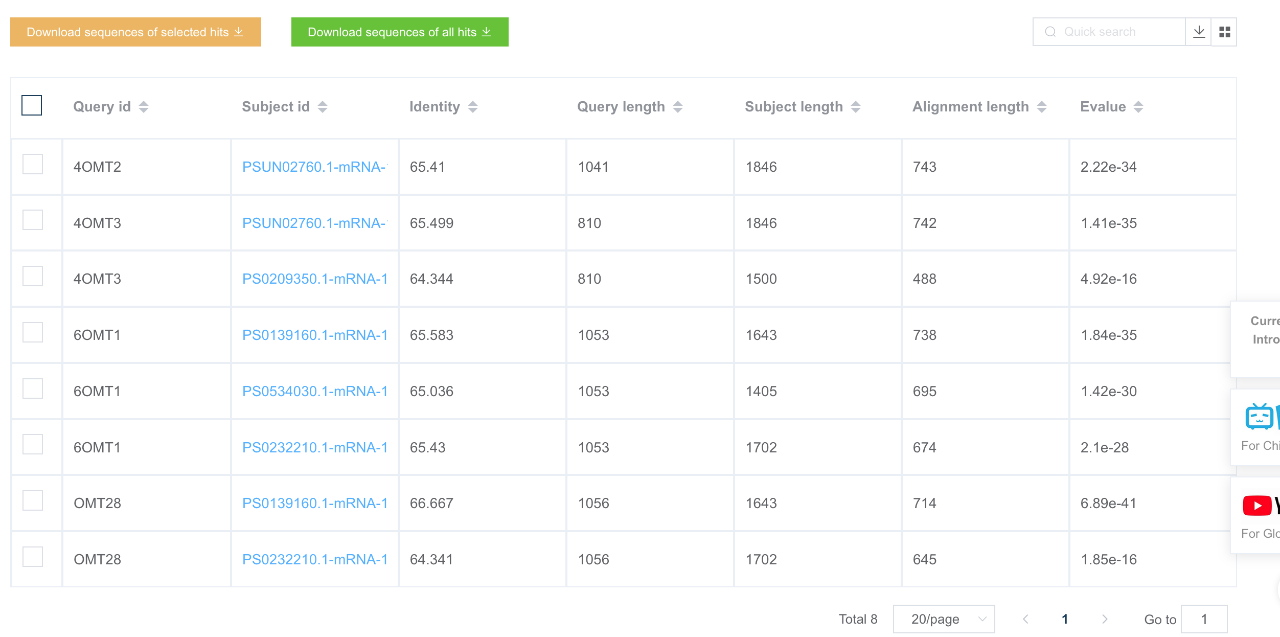
Task: Select page number 1 in pagination
Action: pyautogui.click(x=1065, y=619)
